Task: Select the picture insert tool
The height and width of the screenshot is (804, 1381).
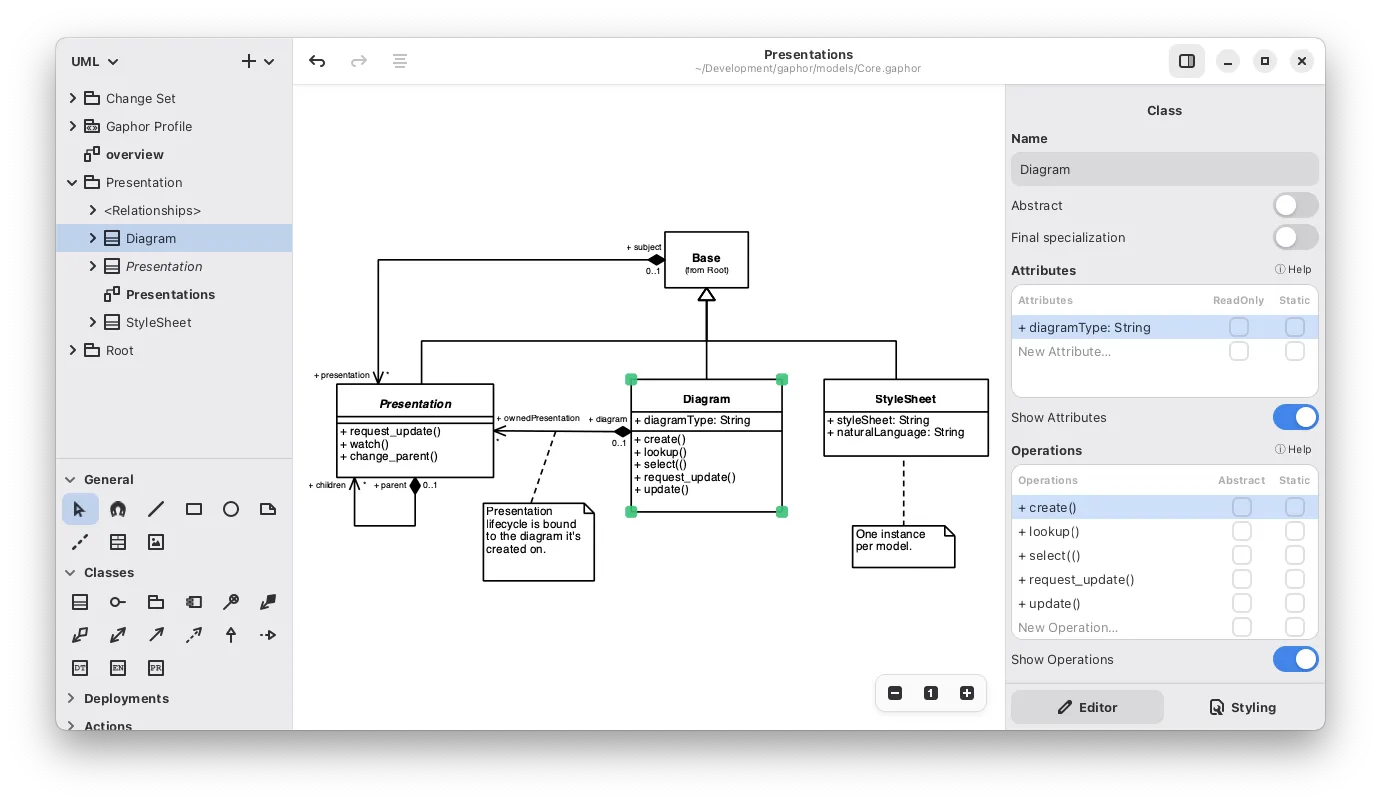Action: point(156,542)
